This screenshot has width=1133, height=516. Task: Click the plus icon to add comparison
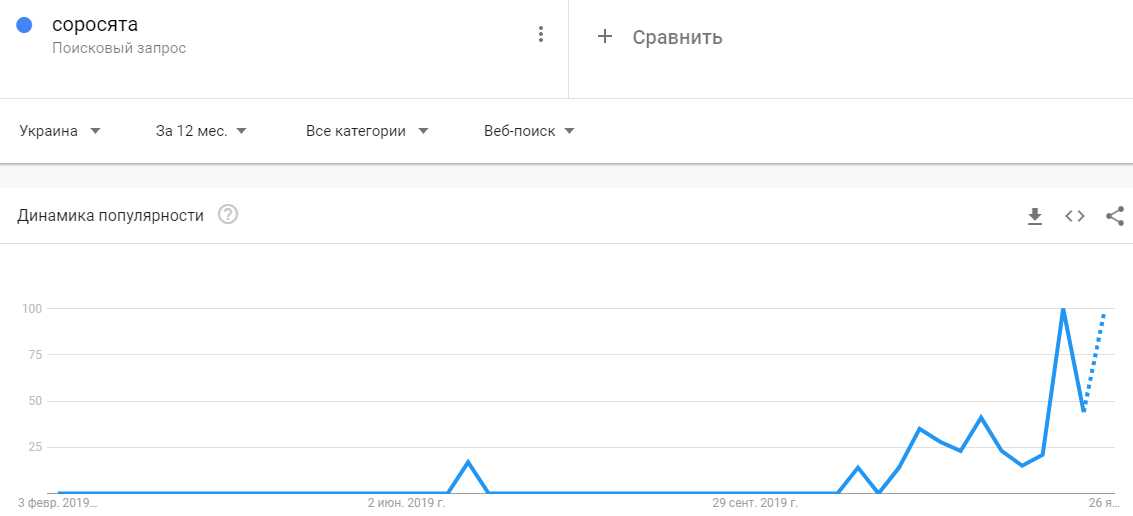click(x=604, y=37)
